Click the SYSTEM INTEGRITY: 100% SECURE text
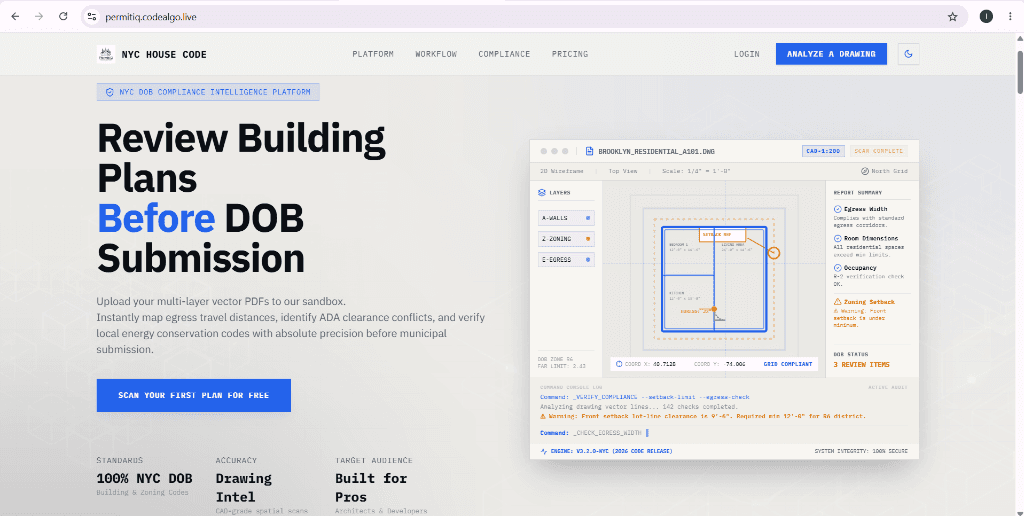The height and width of the screenshot is (516, 1024). [x=861, y=451]
